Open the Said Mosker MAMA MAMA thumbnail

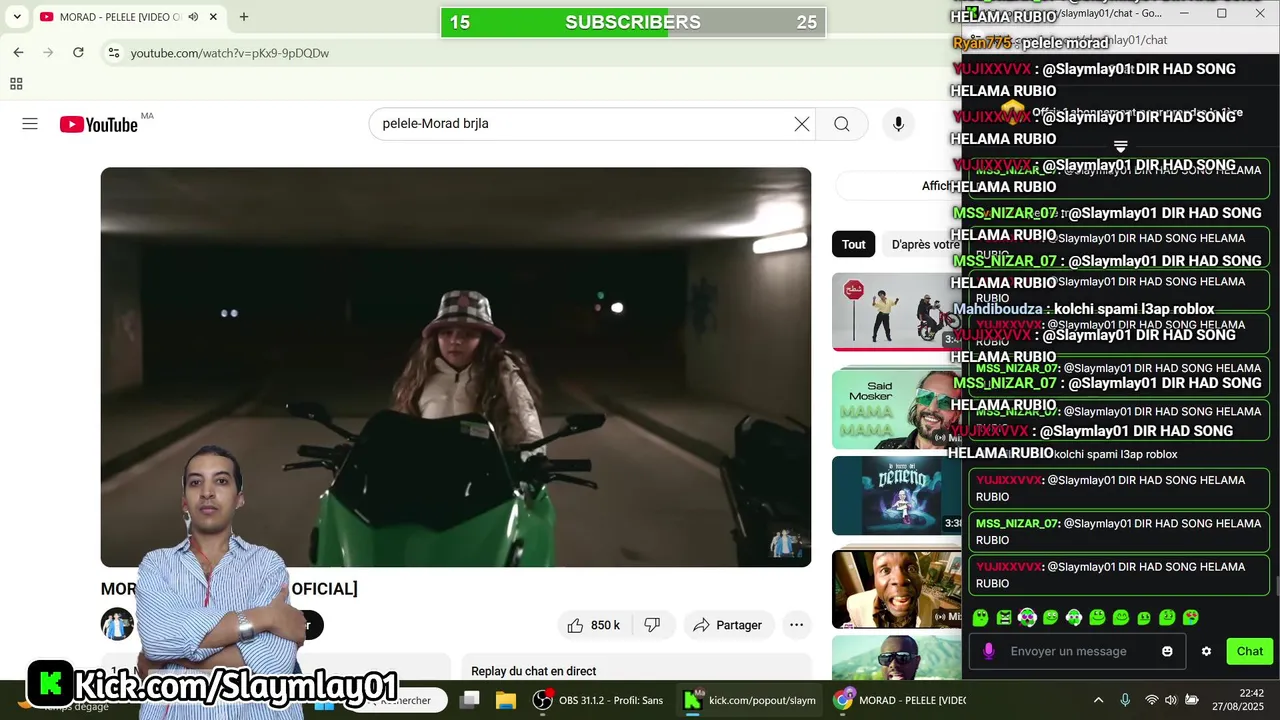pos(897,408)
